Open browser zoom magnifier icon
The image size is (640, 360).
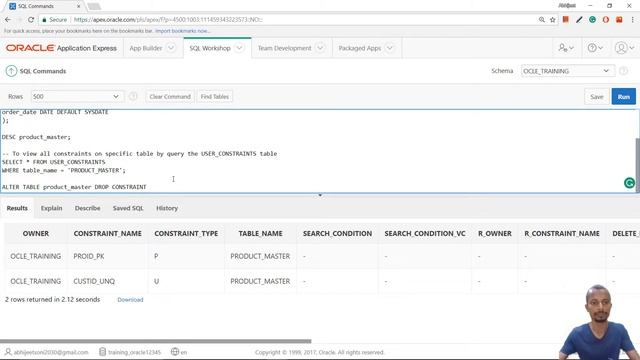(542, 20)
